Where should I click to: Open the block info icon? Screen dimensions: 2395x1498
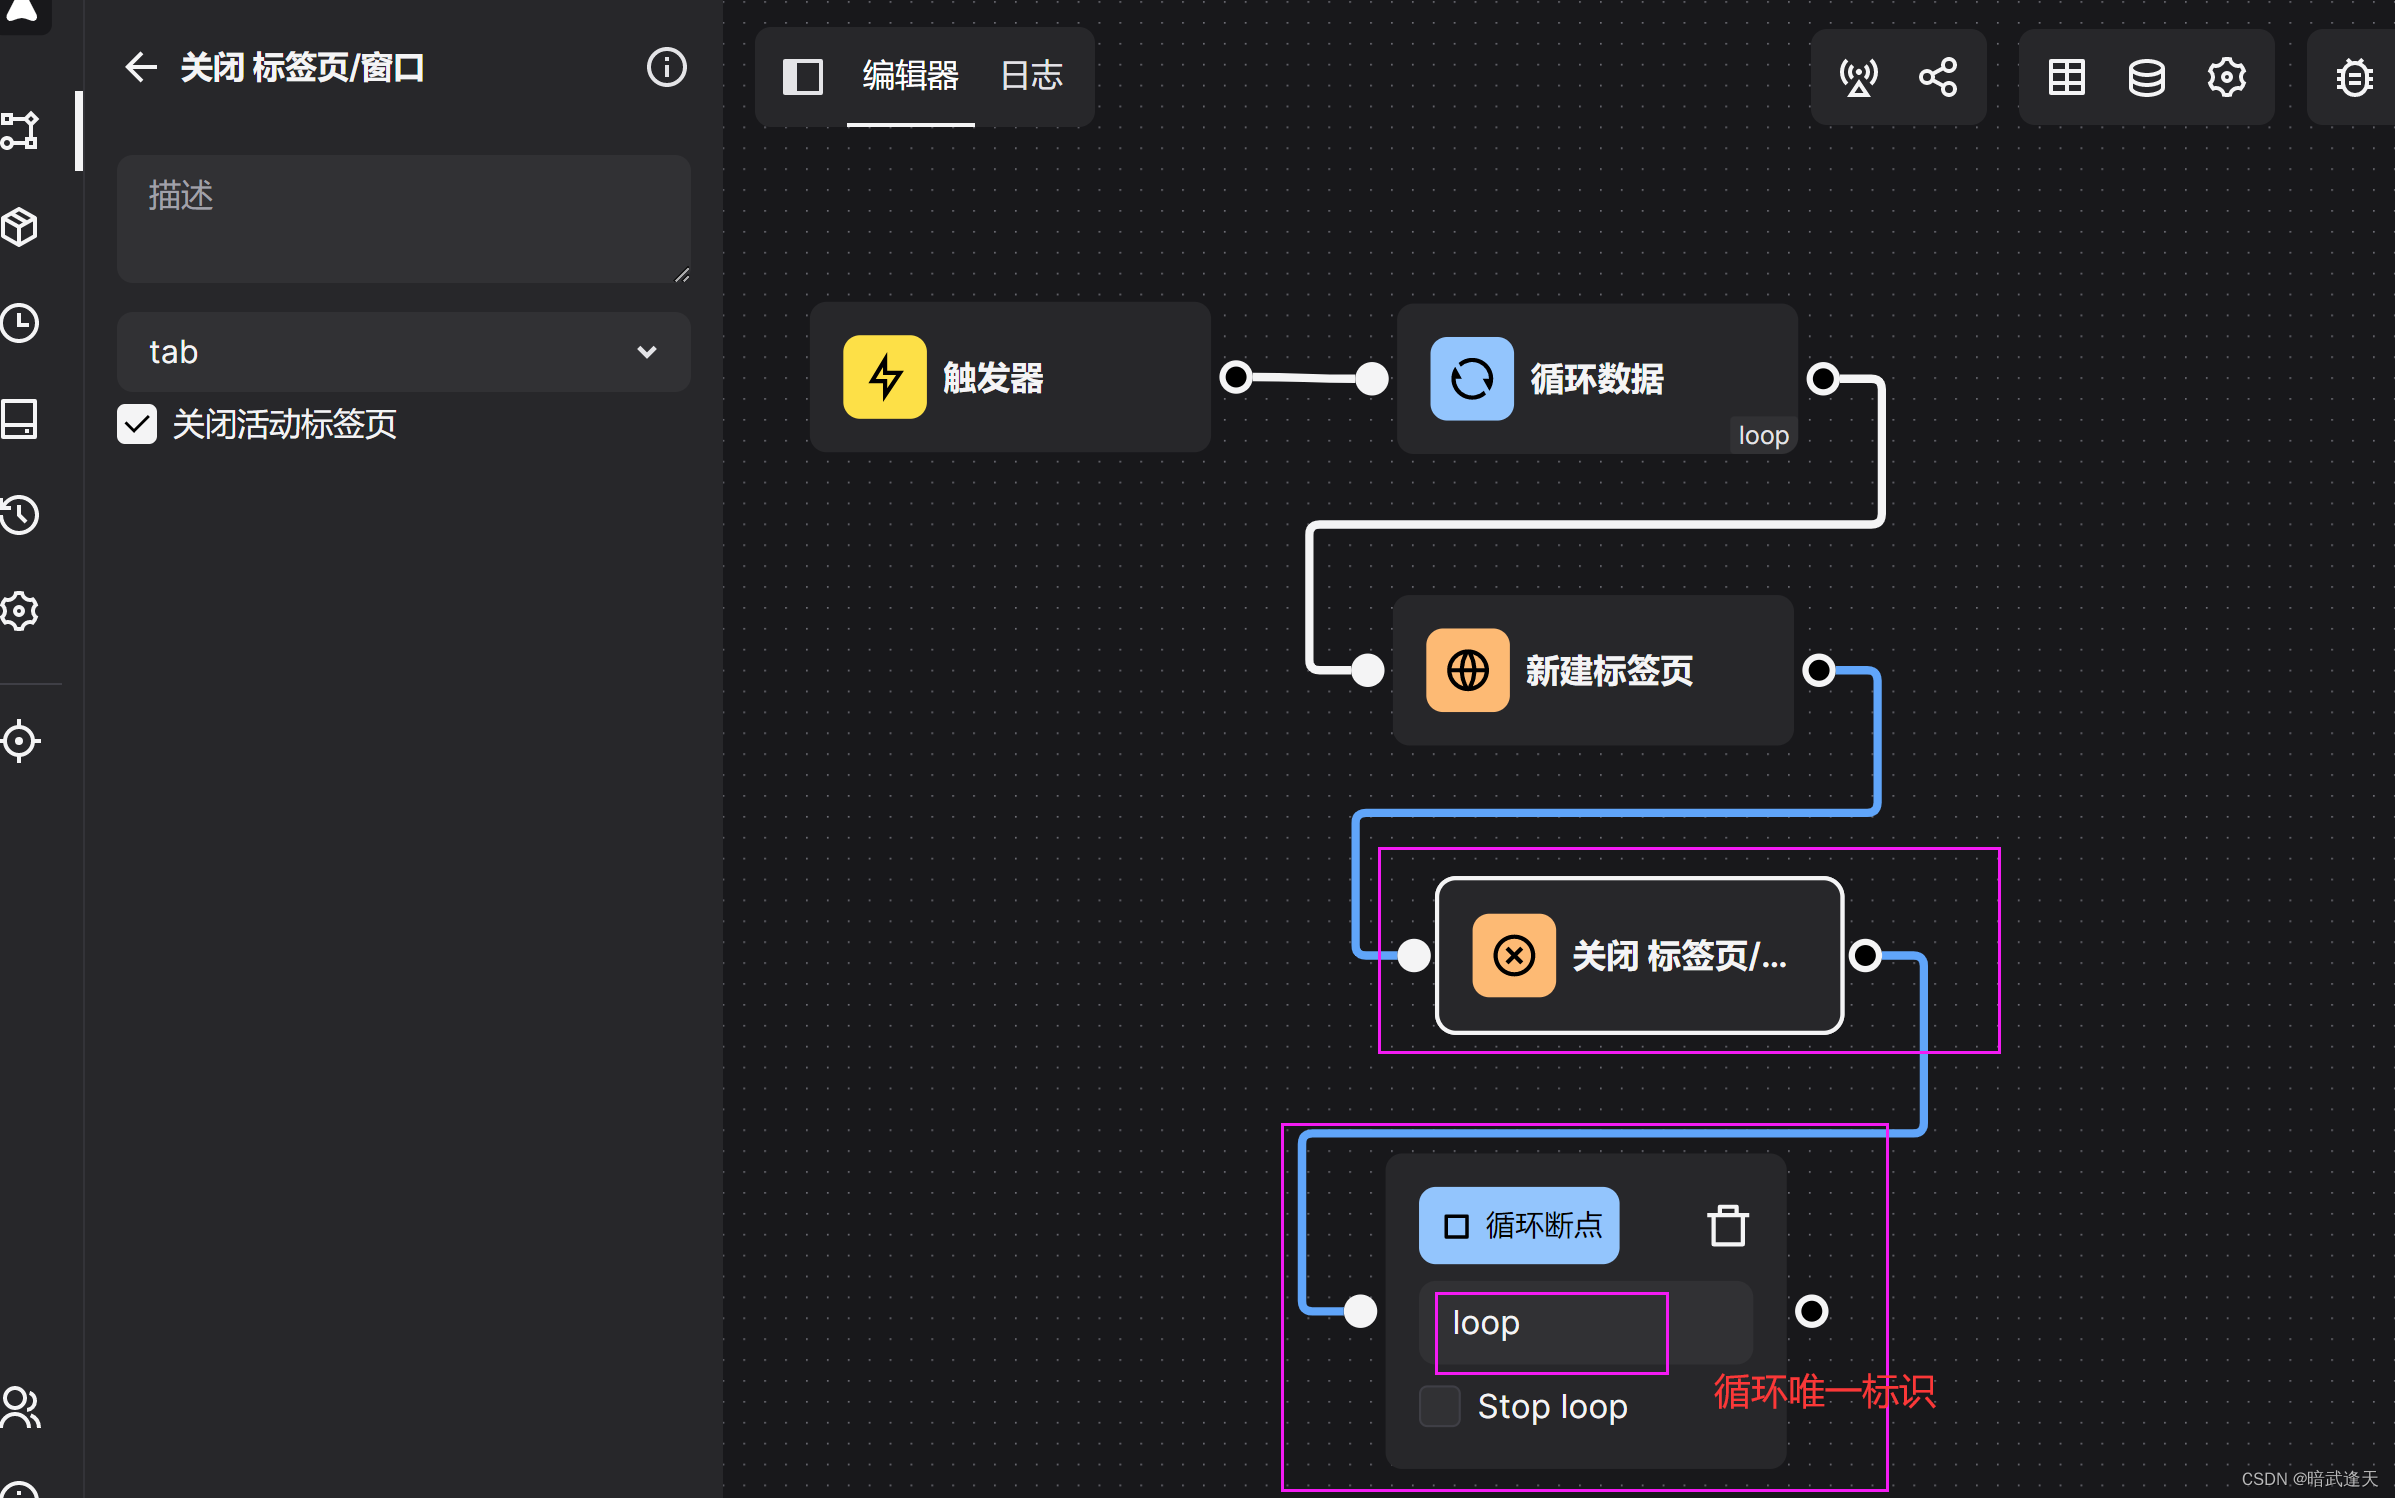pyautogui.click(x=666, y=68)
